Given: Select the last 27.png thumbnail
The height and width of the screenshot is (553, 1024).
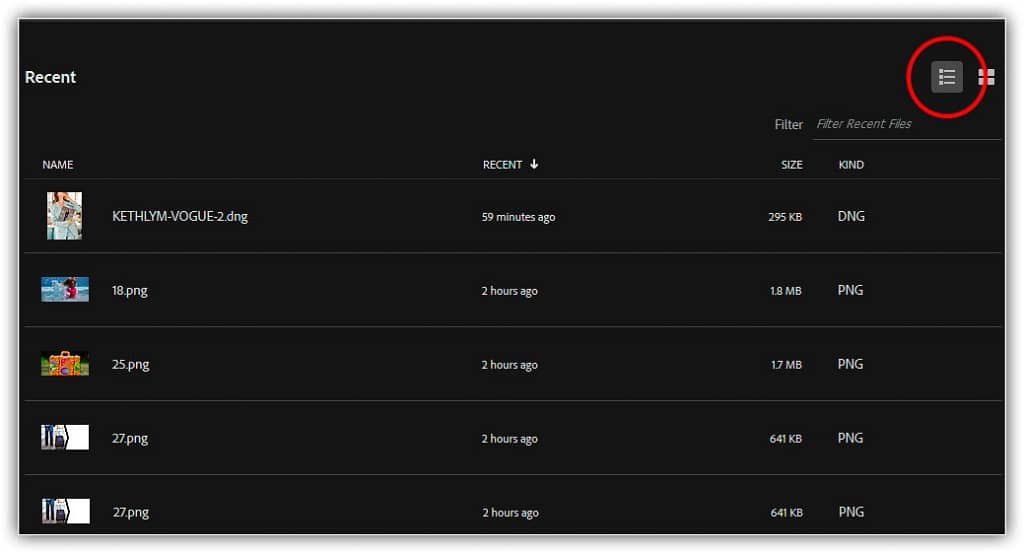Looking at the screenshot, I should 65,511.
